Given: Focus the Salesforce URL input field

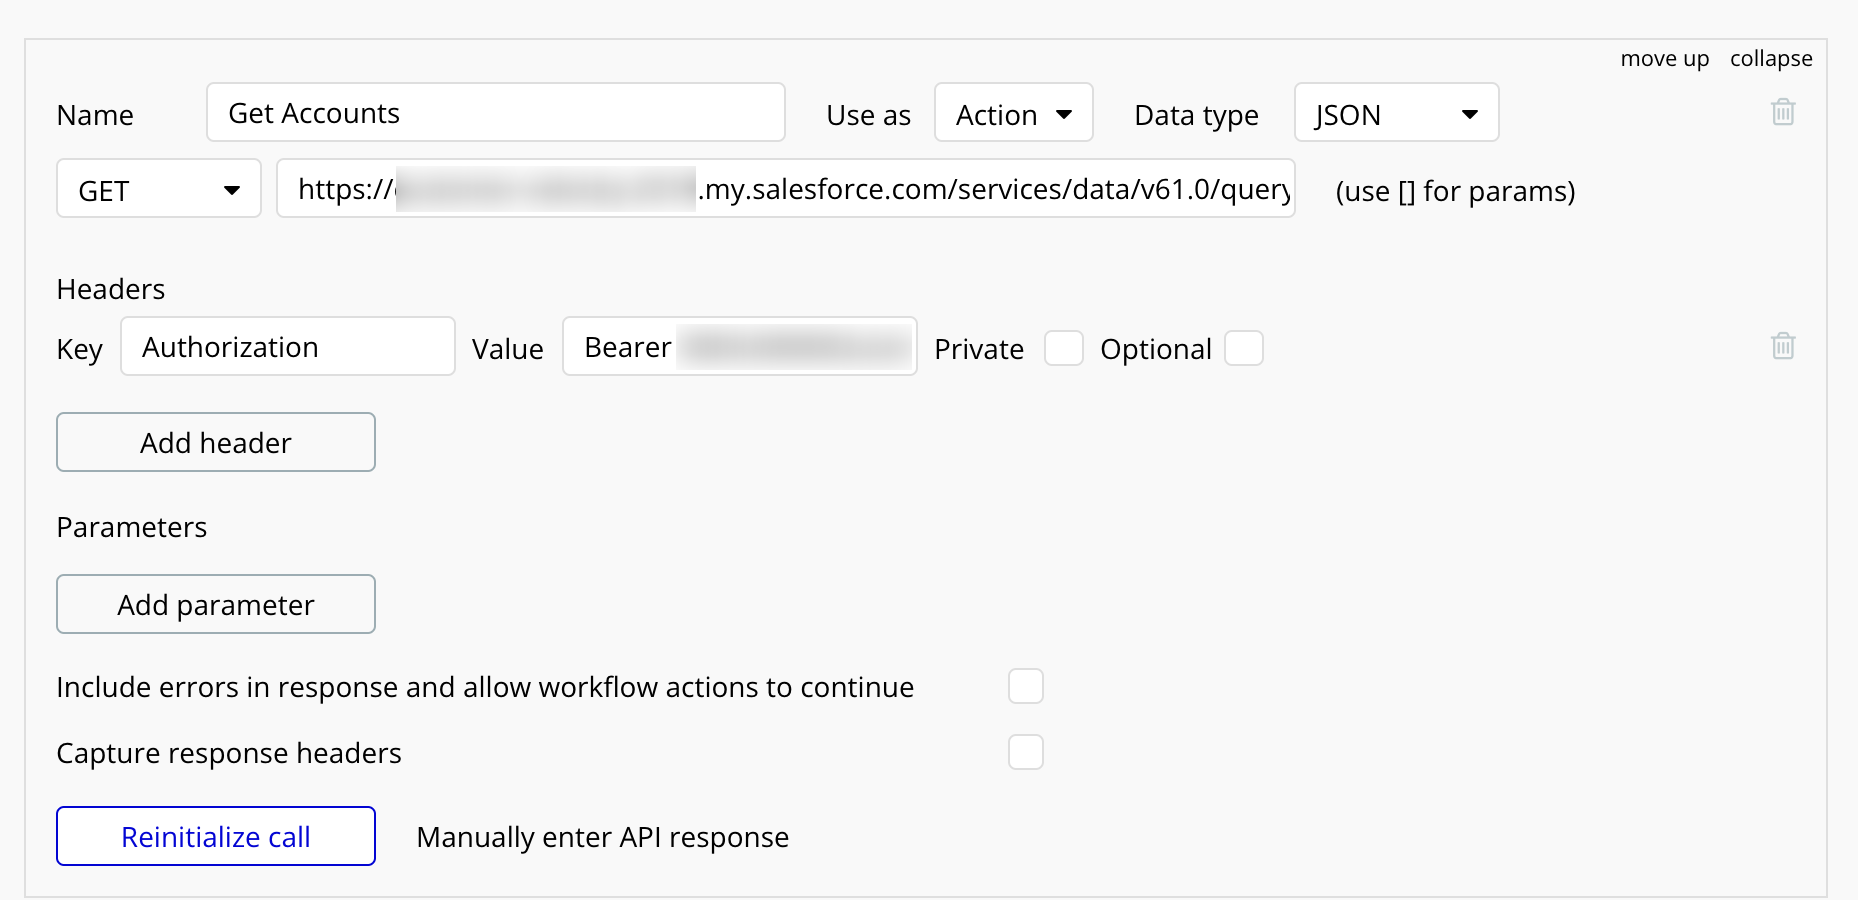Looking at the screenshot, I should click(x=786, y=189).
